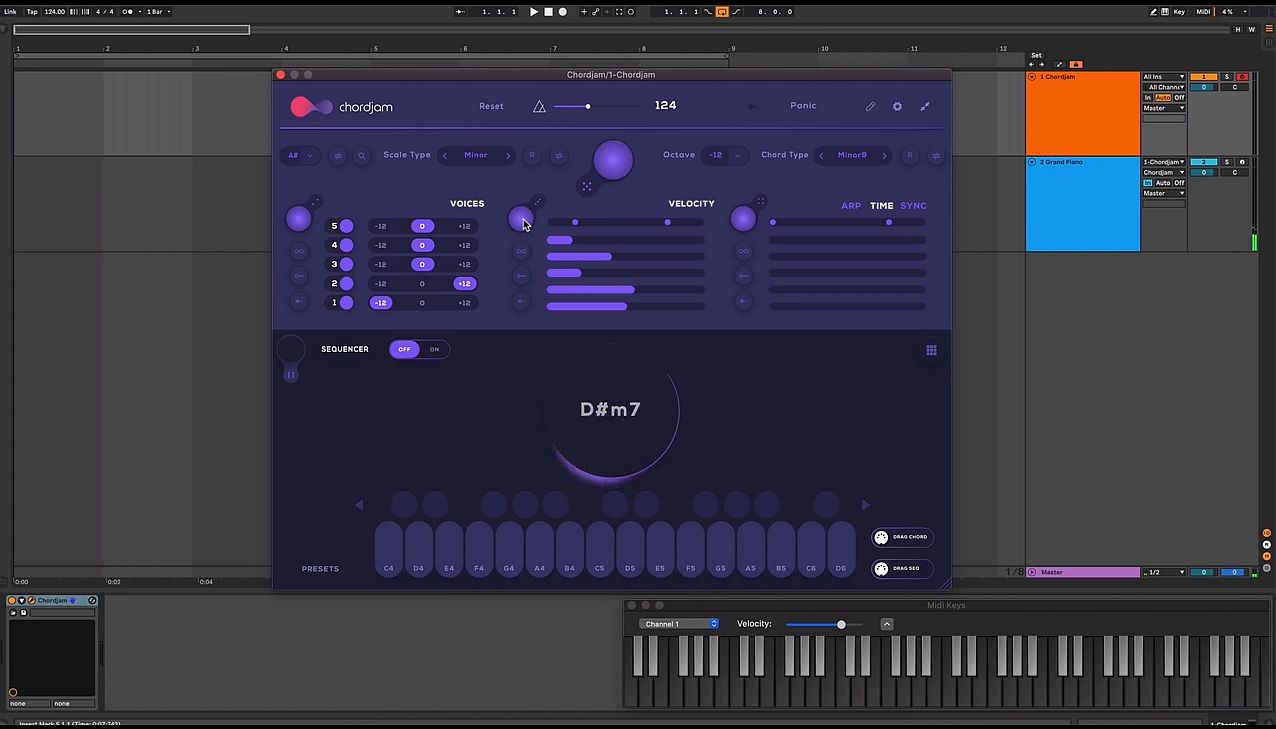Open the A# root key dropdown
The height and width of the screenshot is (729, 1276).
(x=301, y=155)
